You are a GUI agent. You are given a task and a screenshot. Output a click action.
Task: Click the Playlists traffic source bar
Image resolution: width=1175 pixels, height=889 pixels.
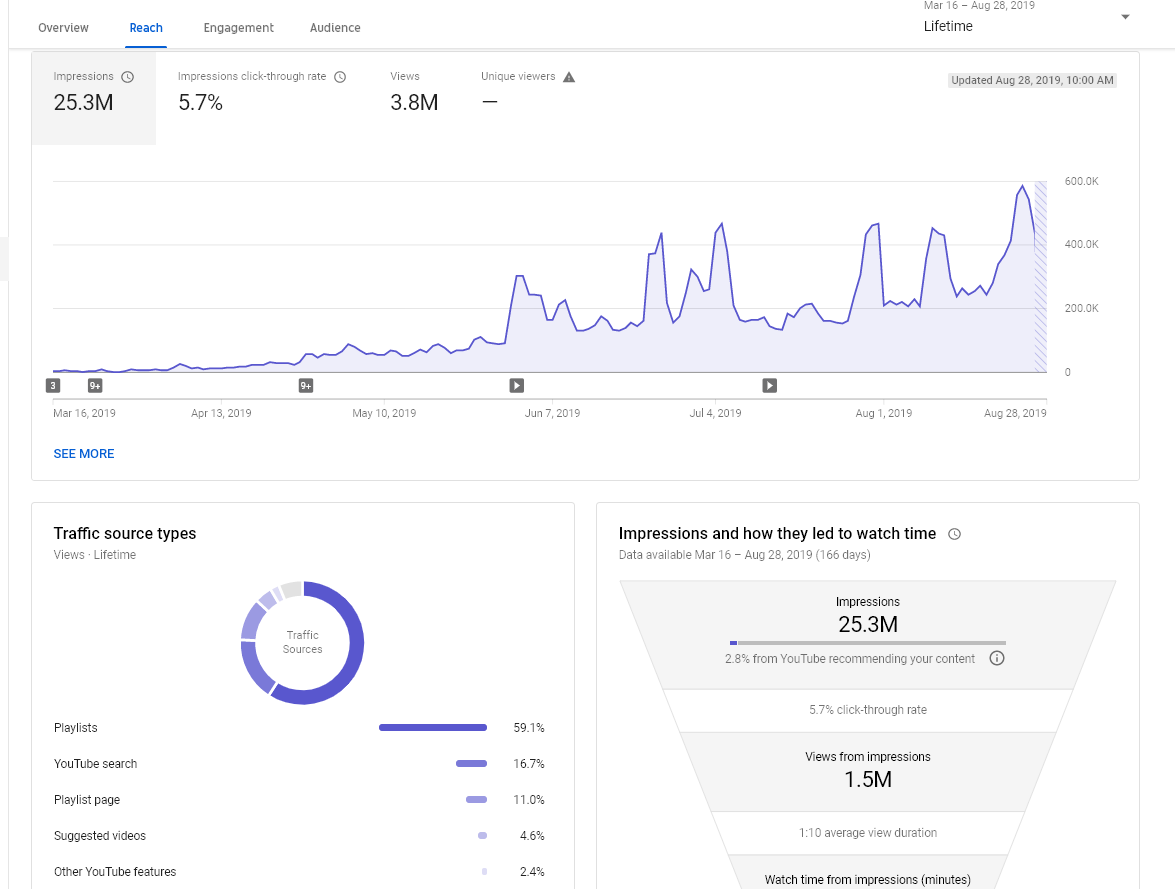pyautogui.click(x=432, y=728)
